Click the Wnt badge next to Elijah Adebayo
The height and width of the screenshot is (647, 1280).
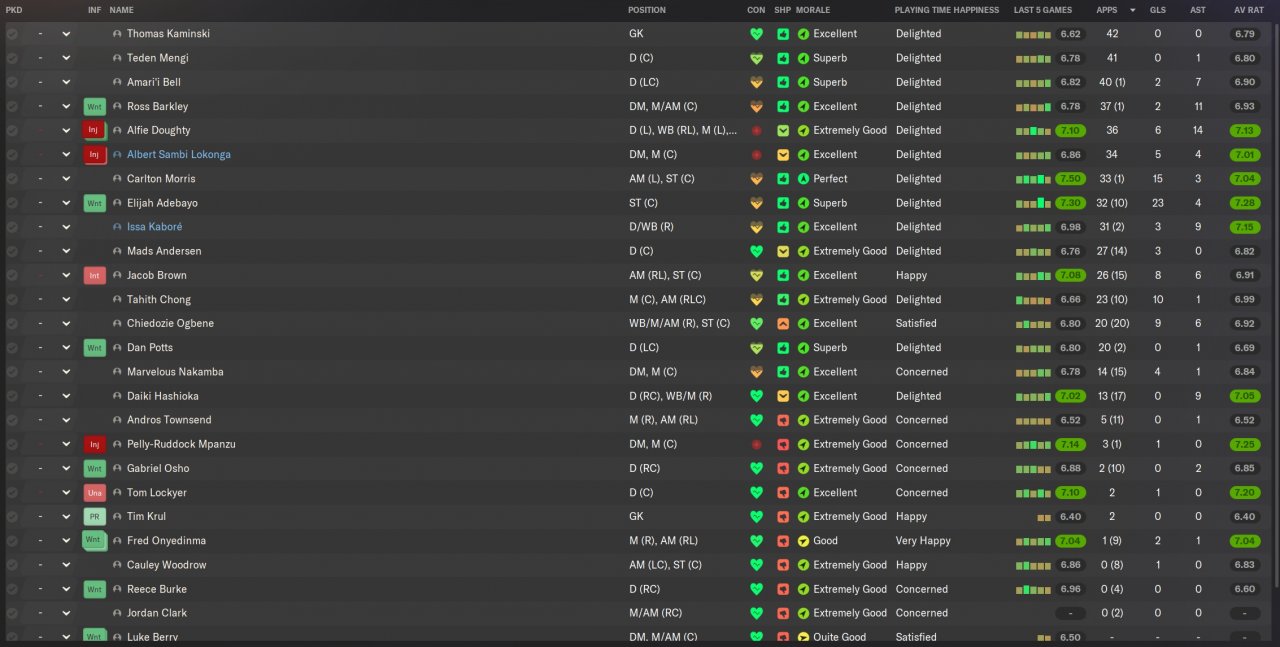[94, 203]
